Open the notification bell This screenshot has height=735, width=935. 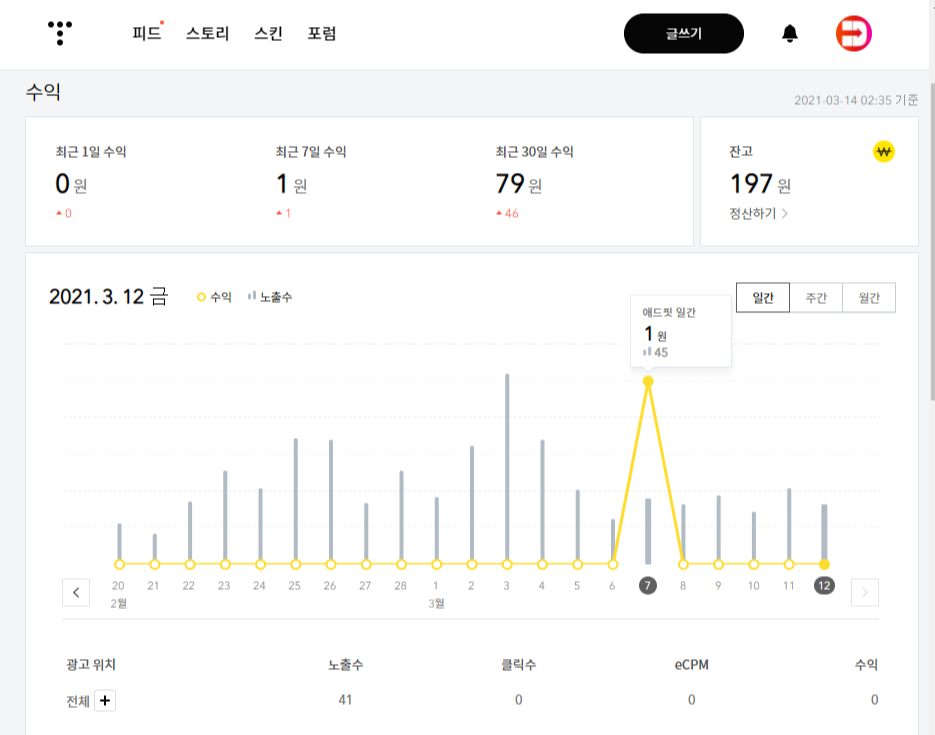[790, 33]
